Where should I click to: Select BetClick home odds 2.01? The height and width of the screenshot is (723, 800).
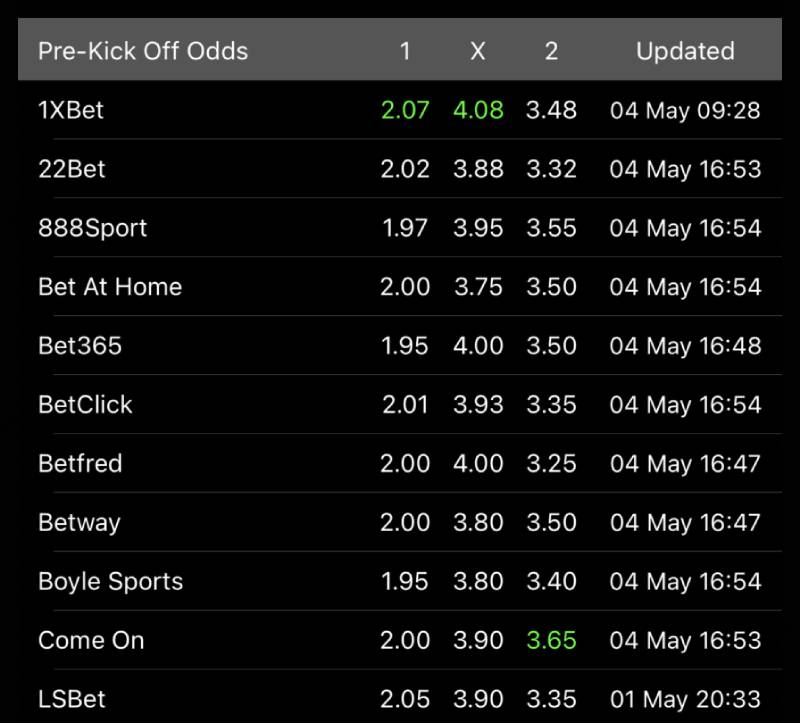point(405,405)
